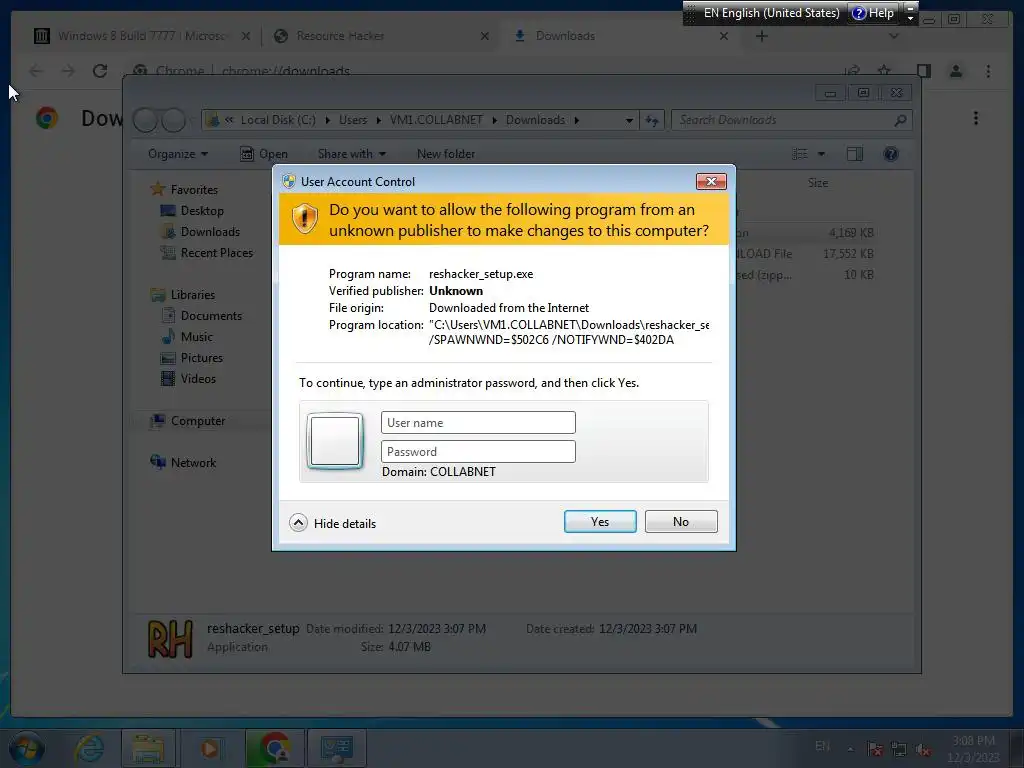This screenshot has height=768, width=1024.
Task: Select Desktop in Favorites list
Action: point(202,211)
